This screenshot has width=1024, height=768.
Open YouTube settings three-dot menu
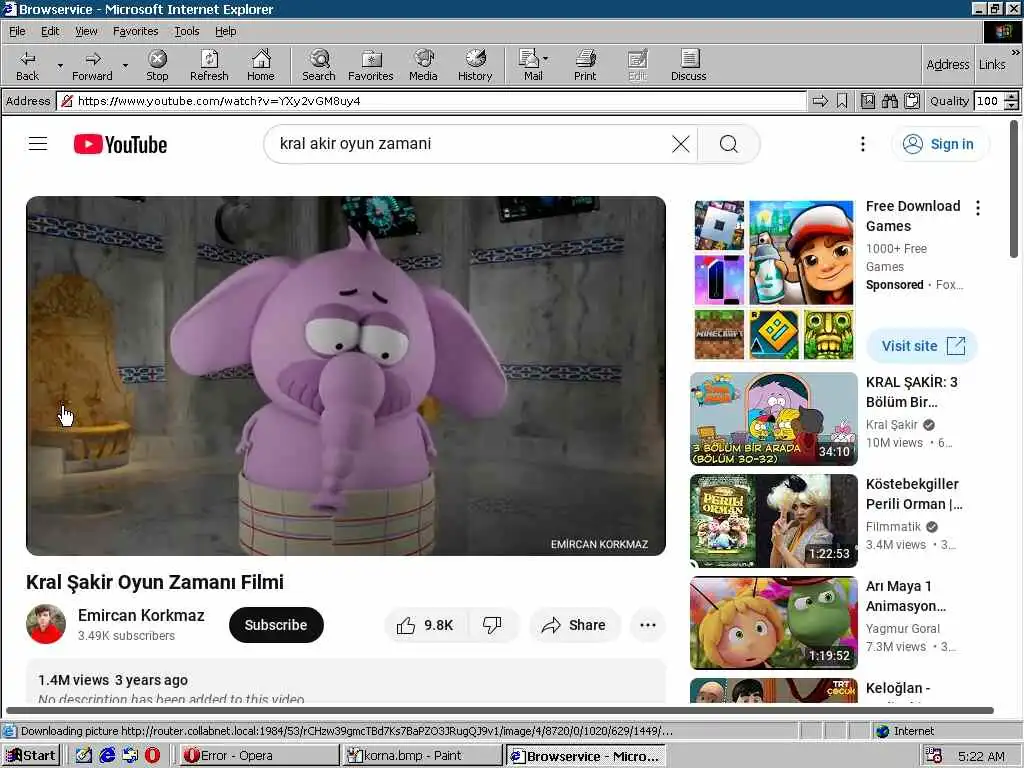[863, 144]
